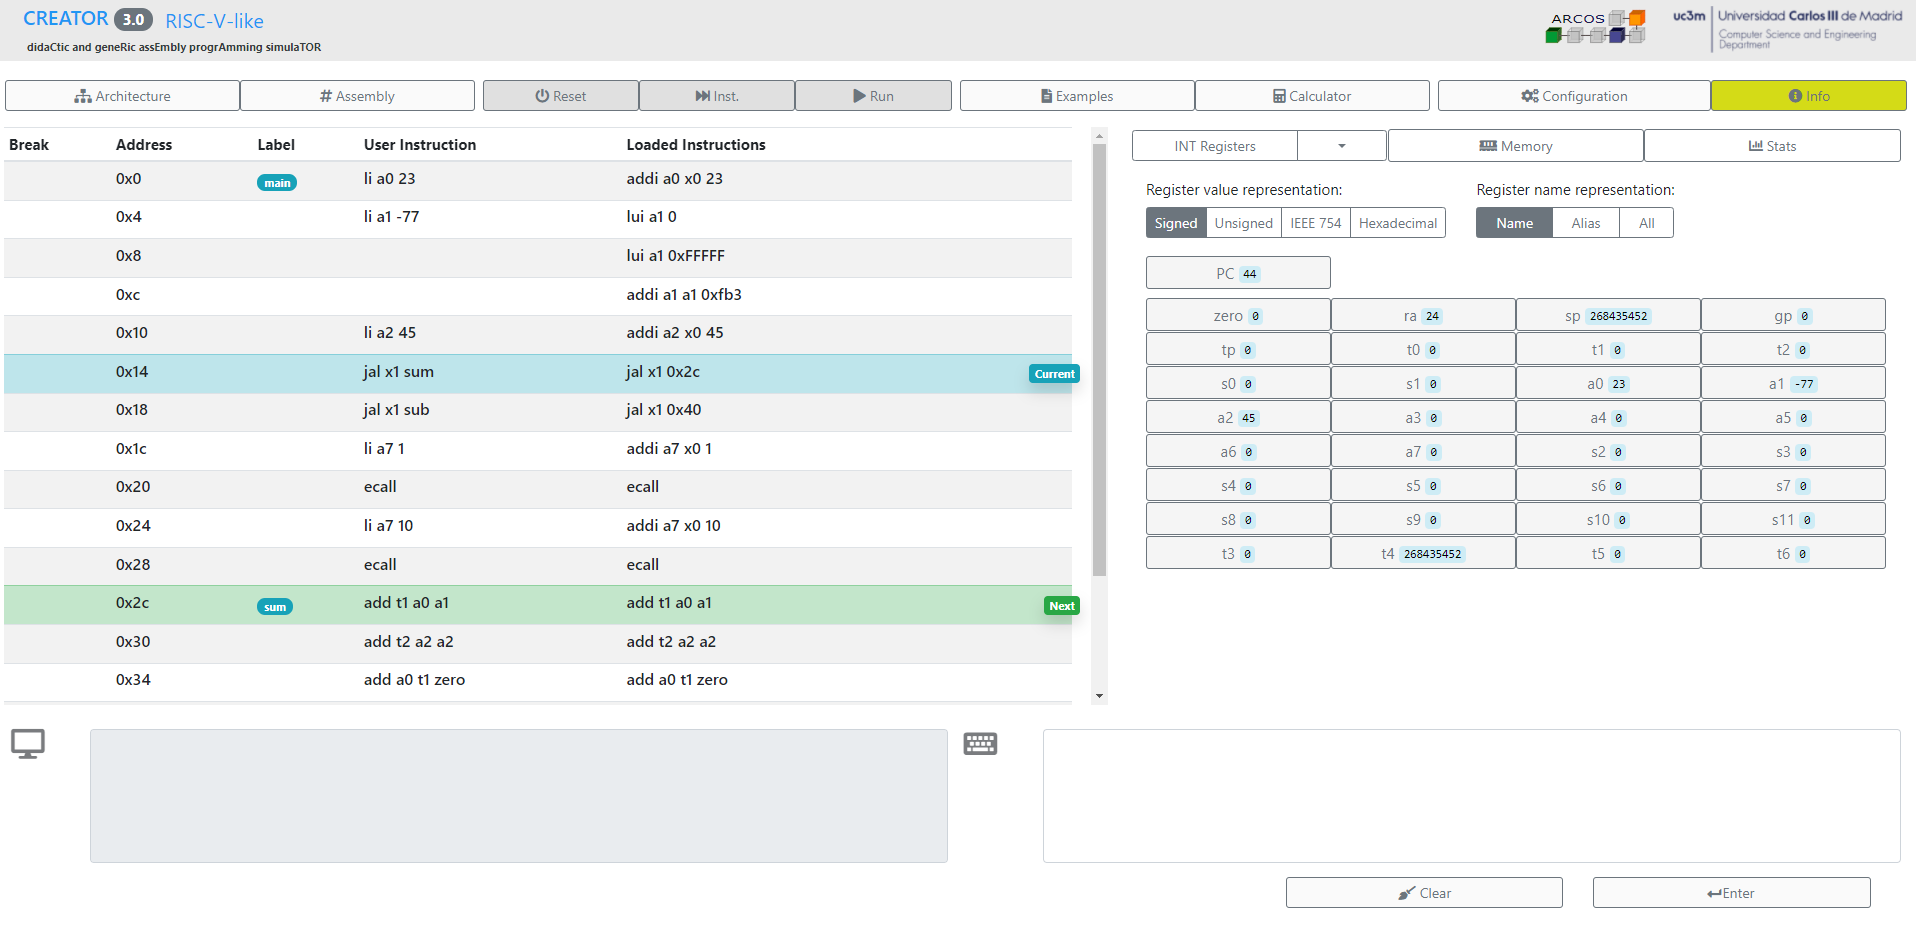Reset the simulator using the power icon
Image resolution: width=1916 pixels, height=943 pixels.
(560, 95)
